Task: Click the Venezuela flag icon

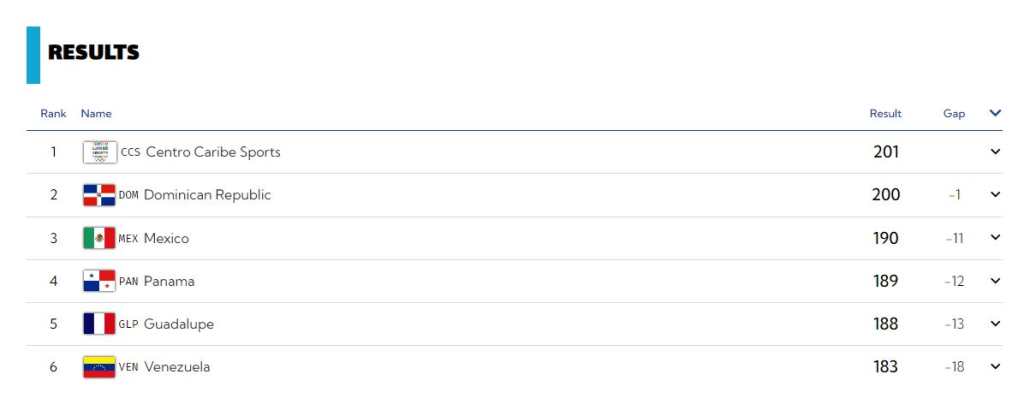Action: click(x=99, y=367)
